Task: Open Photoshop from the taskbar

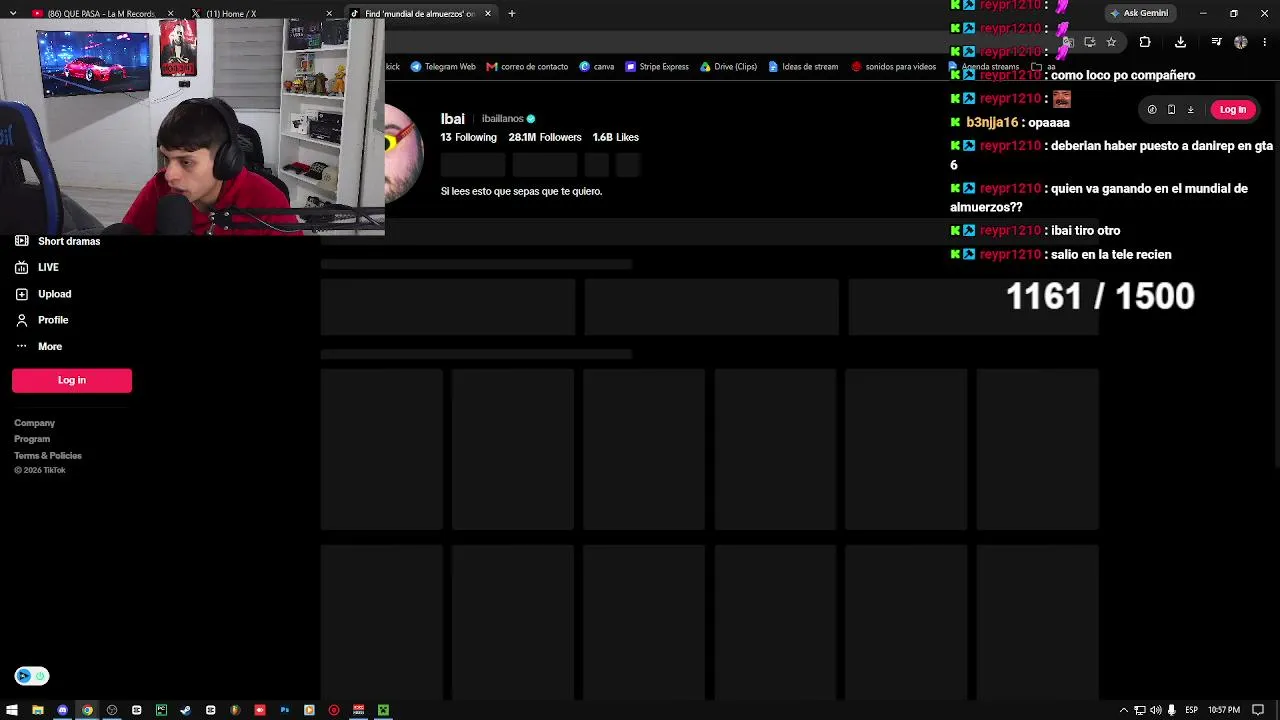Action: (x=285, y=710)
